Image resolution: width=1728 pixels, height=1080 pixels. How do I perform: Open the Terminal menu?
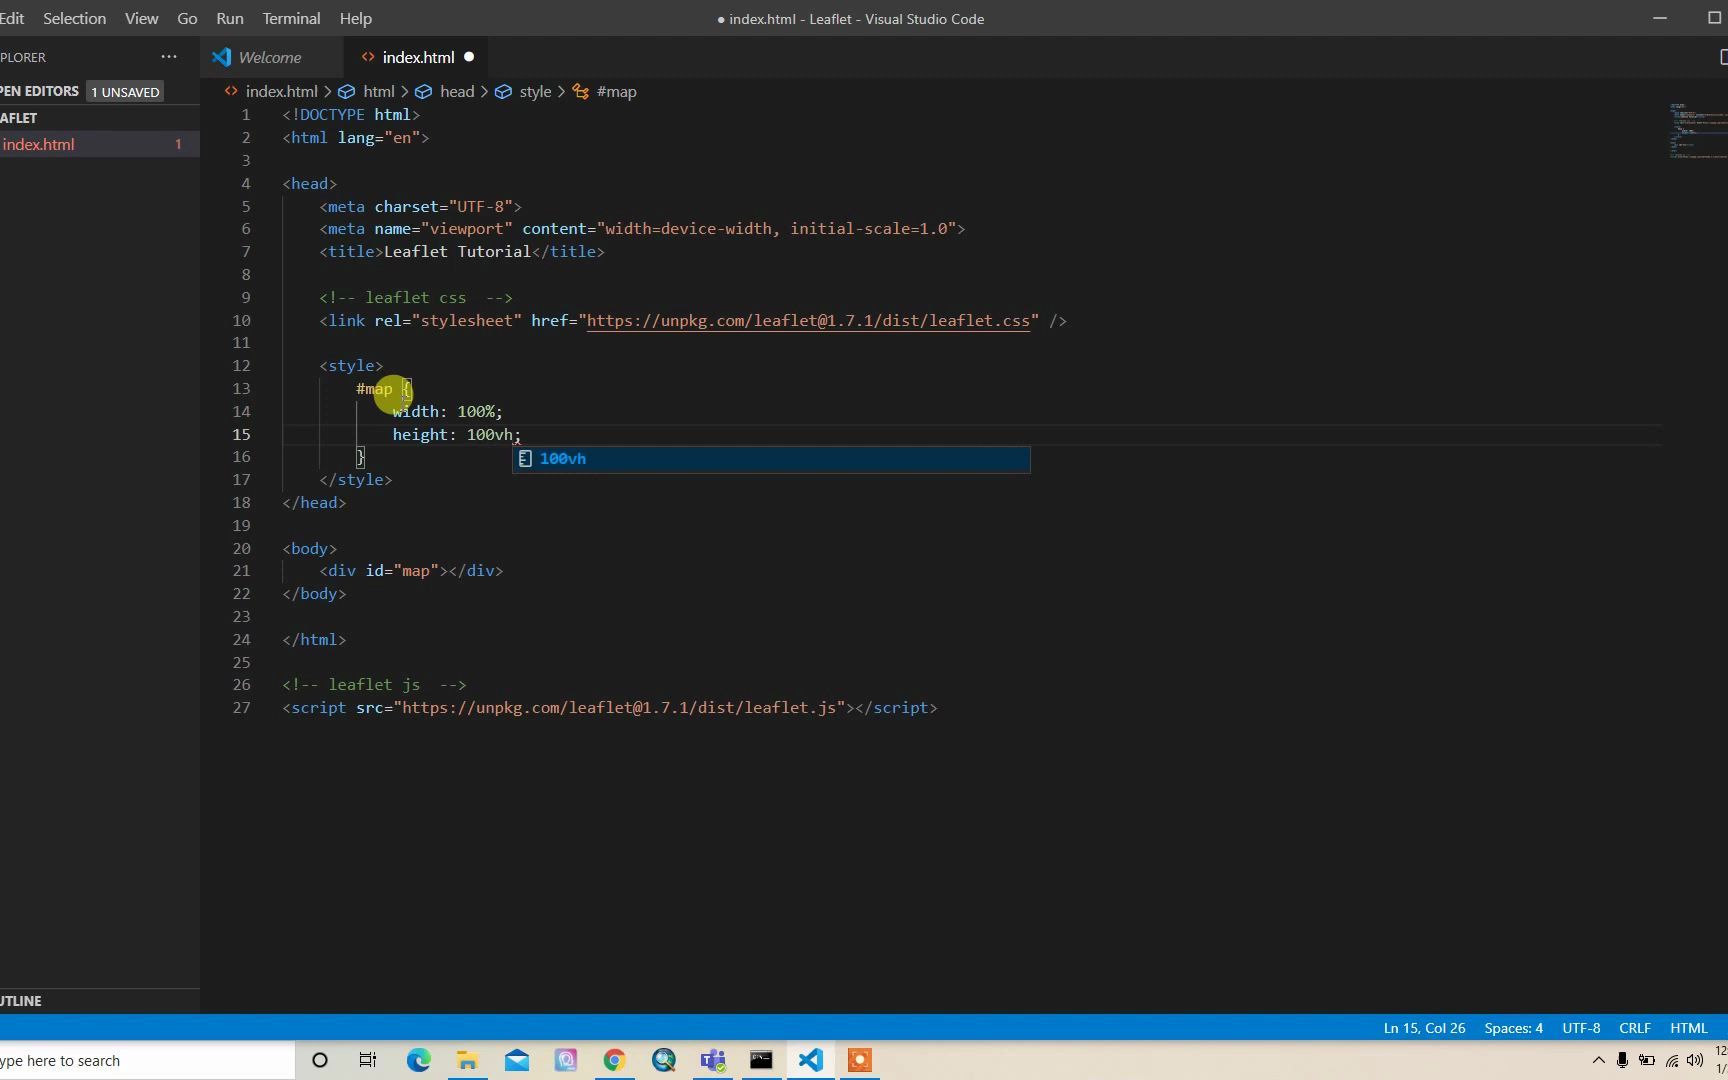pos(291,18)
